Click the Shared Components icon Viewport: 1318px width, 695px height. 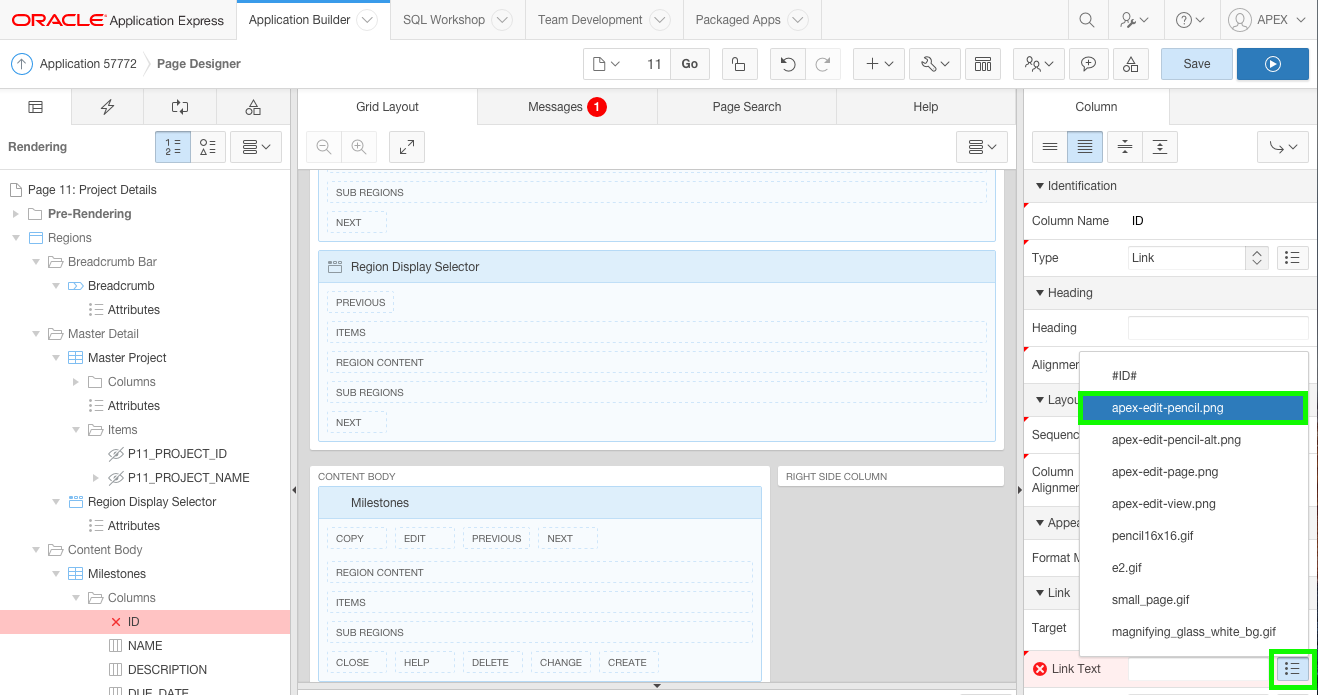coord(1130,64)
